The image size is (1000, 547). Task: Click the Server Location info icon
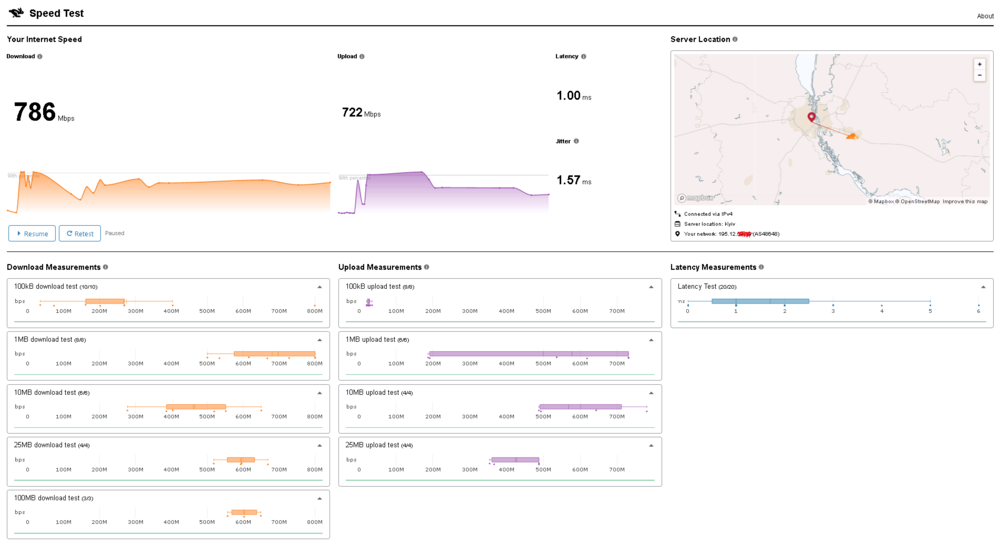point(735,40)
